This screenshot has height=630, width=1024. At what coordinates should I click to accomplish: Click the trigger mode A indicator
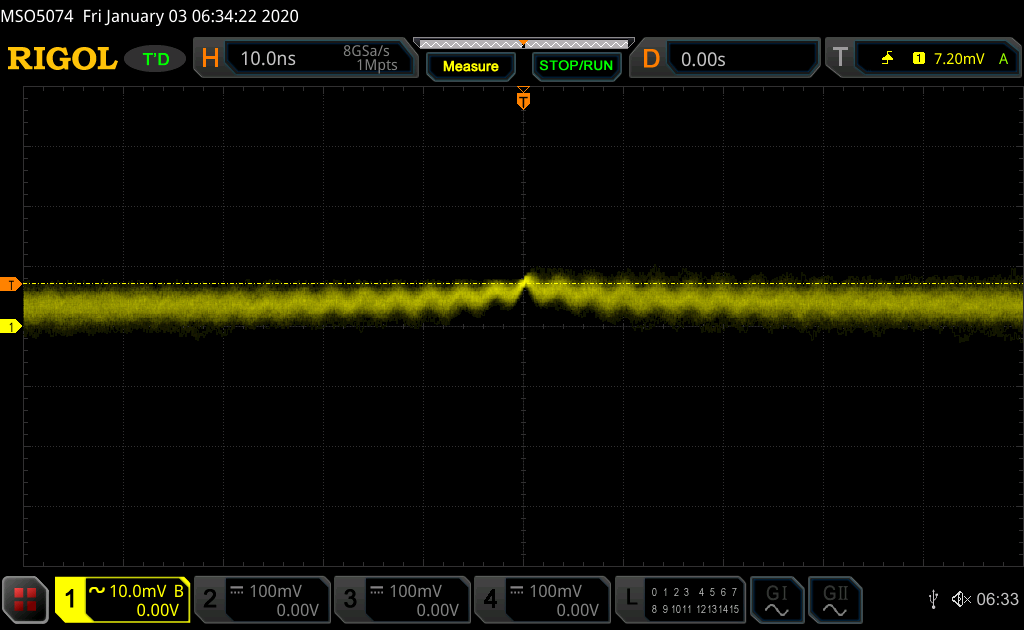click(x=1003, y=59)
